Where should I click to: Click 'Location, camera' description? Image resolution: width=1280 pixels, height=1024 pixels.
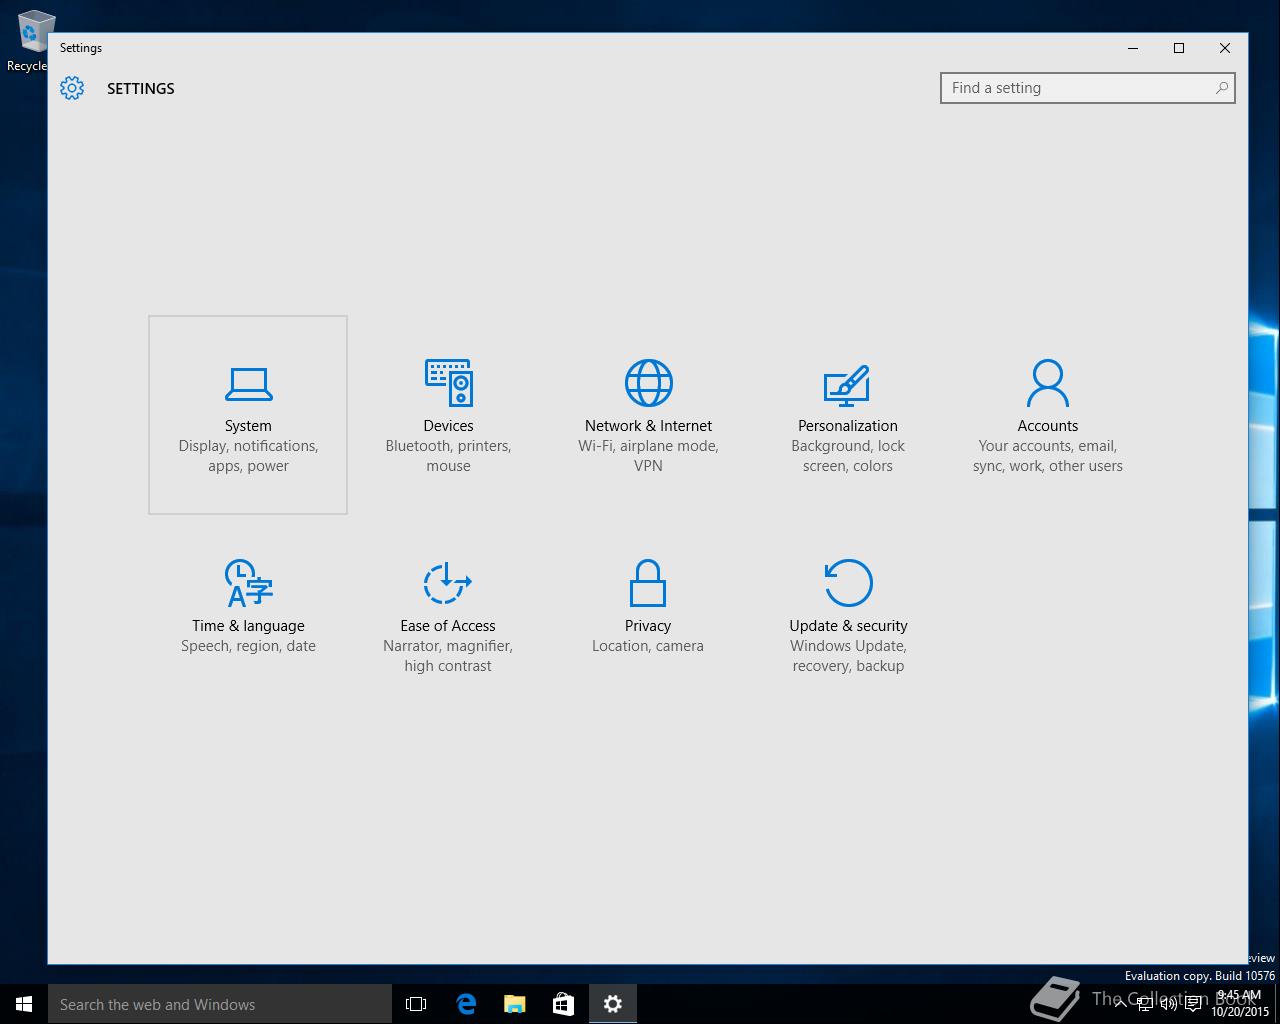pyautogui.click(x=648, y=646)
